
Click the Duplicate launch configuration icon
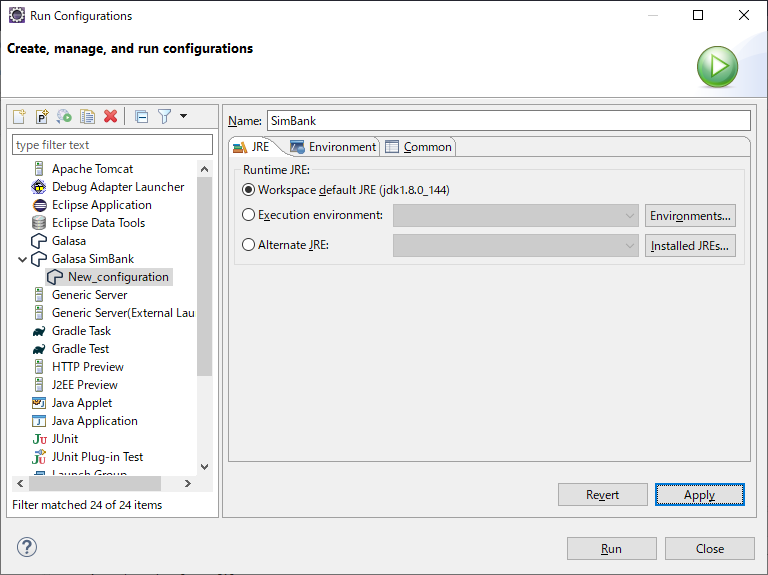pyautogui.click(x=88, y=117)
